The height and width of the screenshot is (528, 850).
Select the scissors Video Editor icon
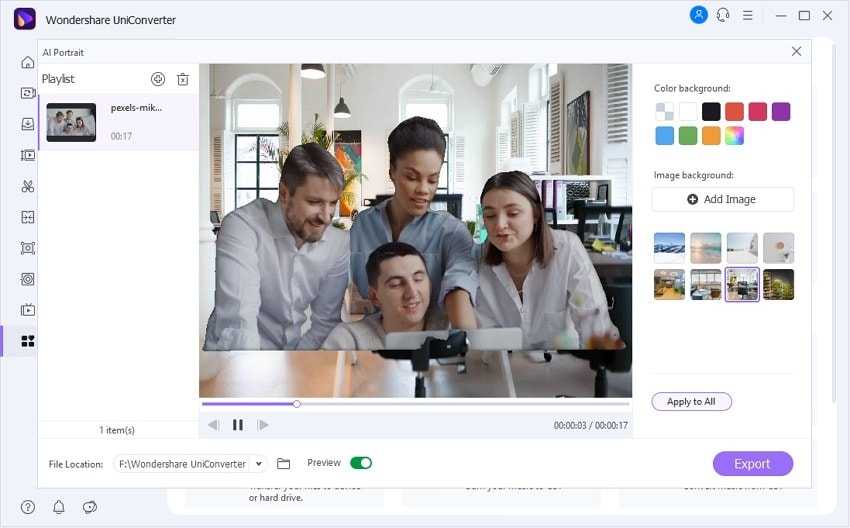click(28, 186)
